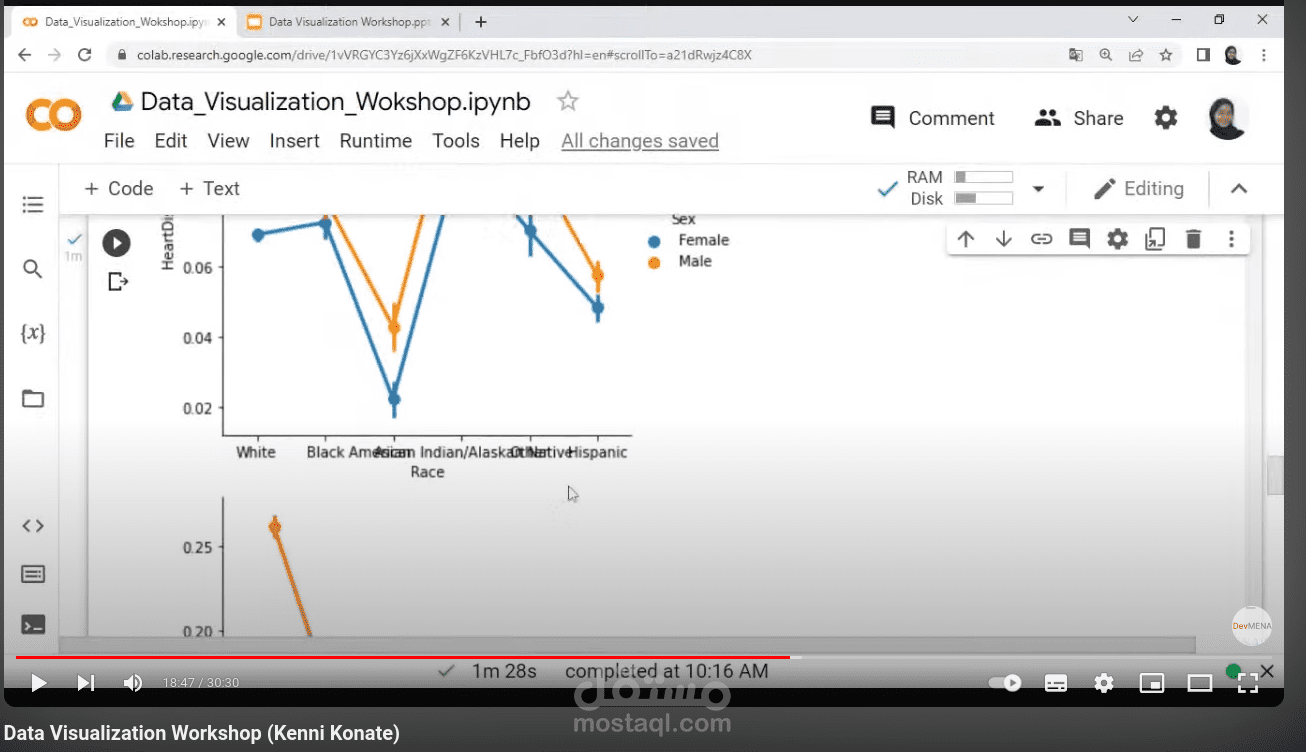Viewport: 1306px width, 752px height.
Task: Open the tab search chevron in Chrome
Action: click(1133, 20)
